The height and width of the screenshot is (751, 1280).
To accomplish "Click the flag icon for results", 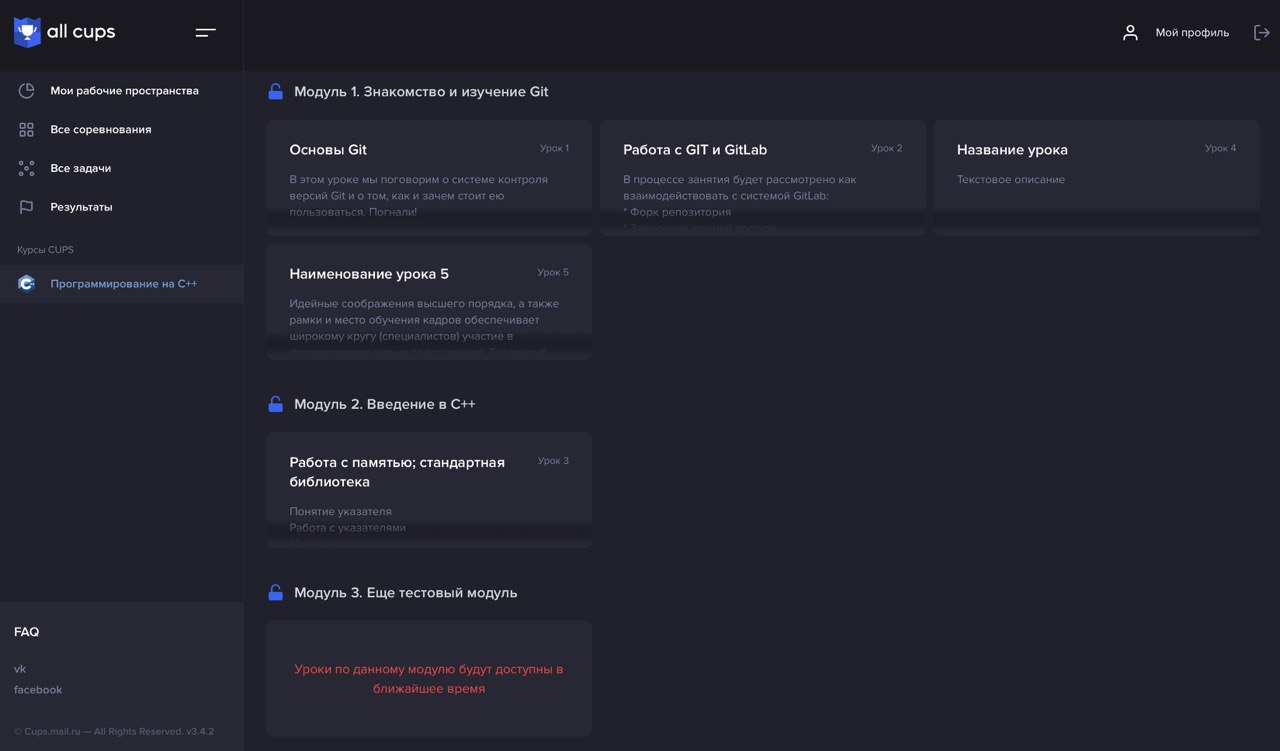I will pos(27,207).
